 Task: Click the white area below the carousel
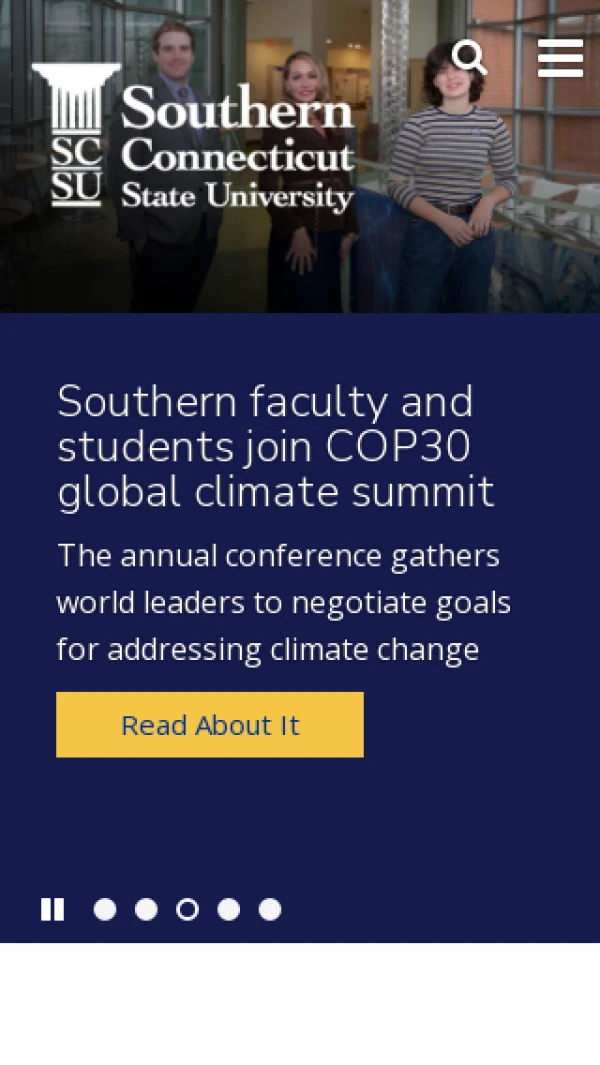tap(300, 1005)
